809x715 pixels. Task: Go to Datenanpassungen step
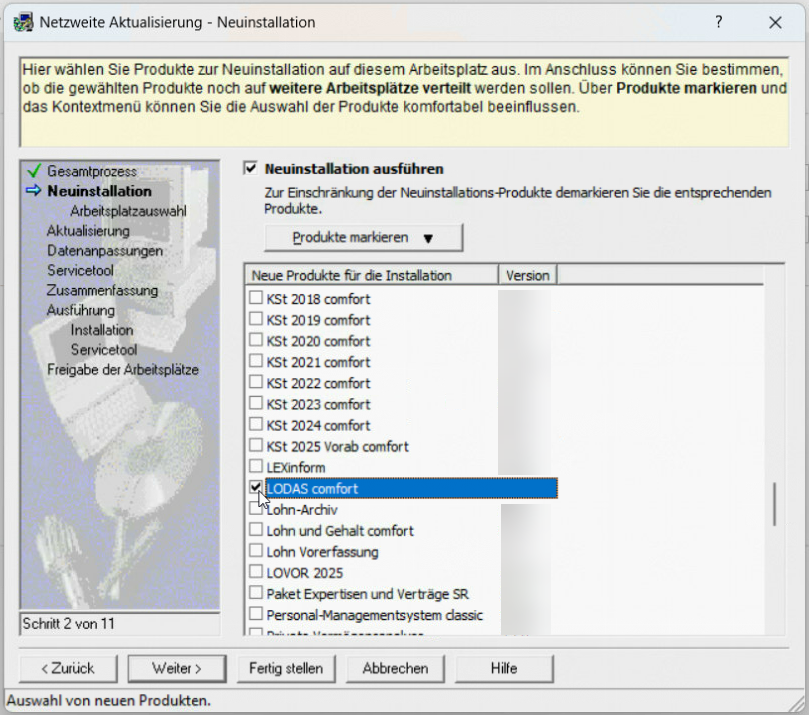pos(104,251)
